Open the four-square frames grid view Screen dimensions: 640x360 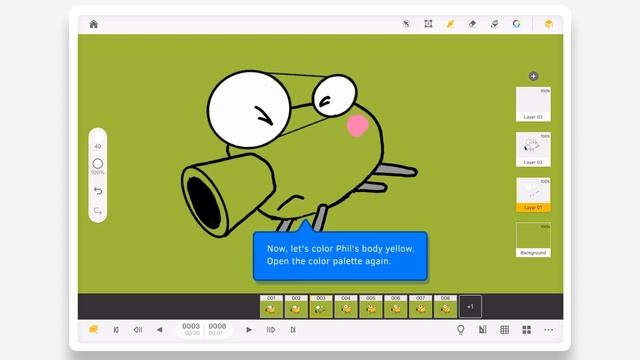[x=527, y=330]
